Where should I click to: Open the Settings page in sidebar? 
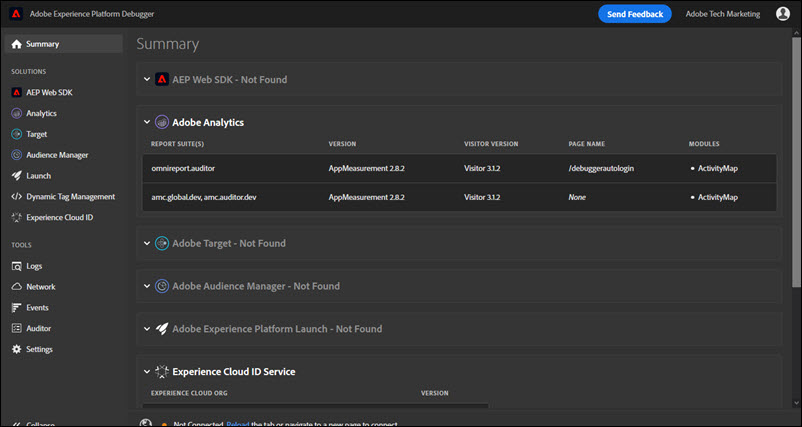click(40, 349)
